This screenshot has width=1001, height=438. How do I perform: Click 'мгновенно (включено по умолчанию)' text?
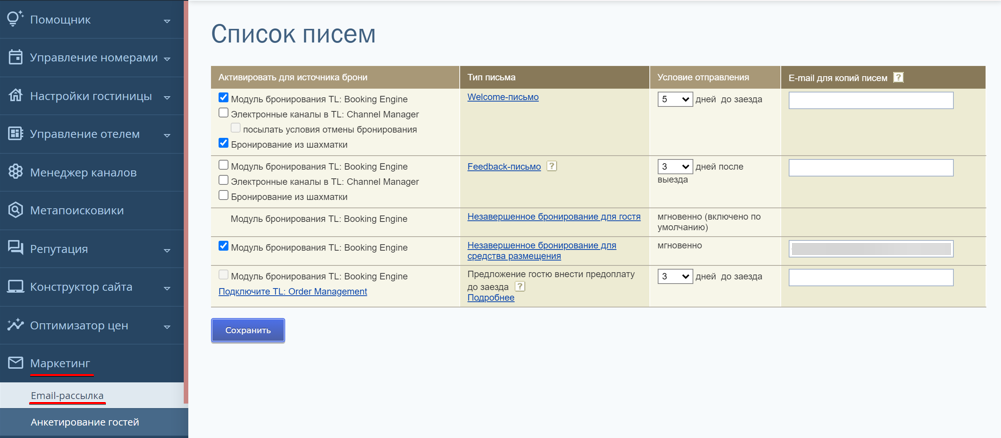coord(709,222)
